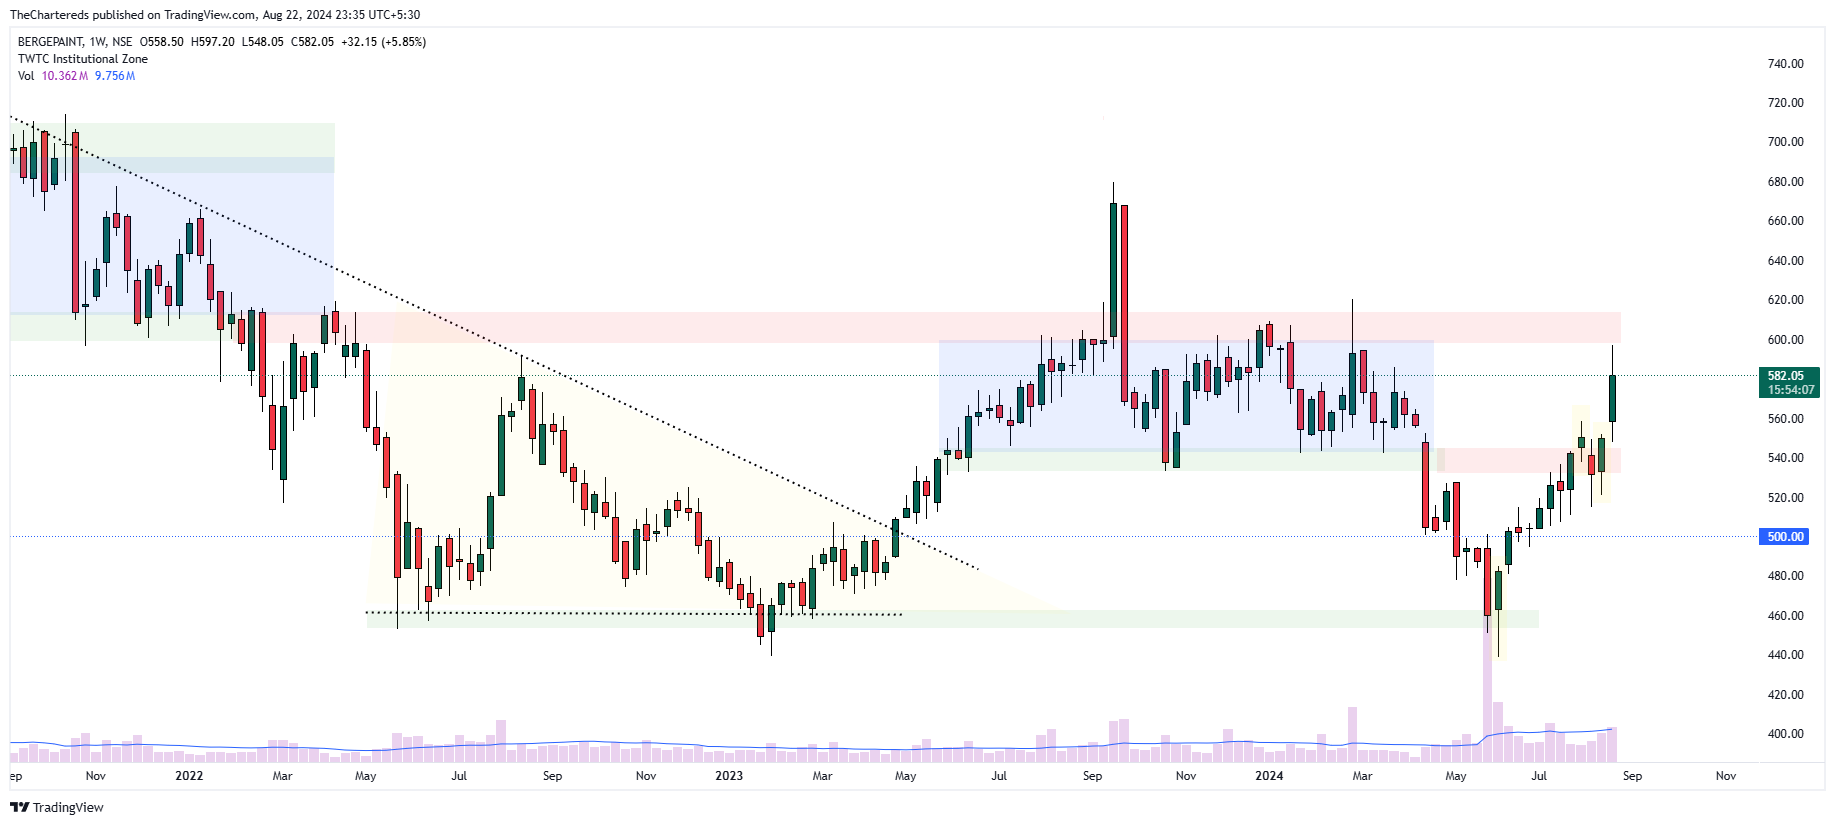
Task: Click the Sep label at the far right of the time axis
Action: [x=1632, y=776]
